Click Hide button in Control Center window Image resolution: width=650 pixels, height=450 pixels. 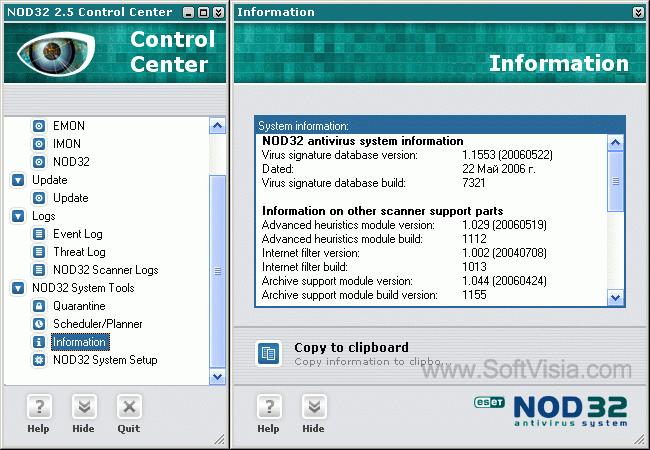(x=84, y=407)
